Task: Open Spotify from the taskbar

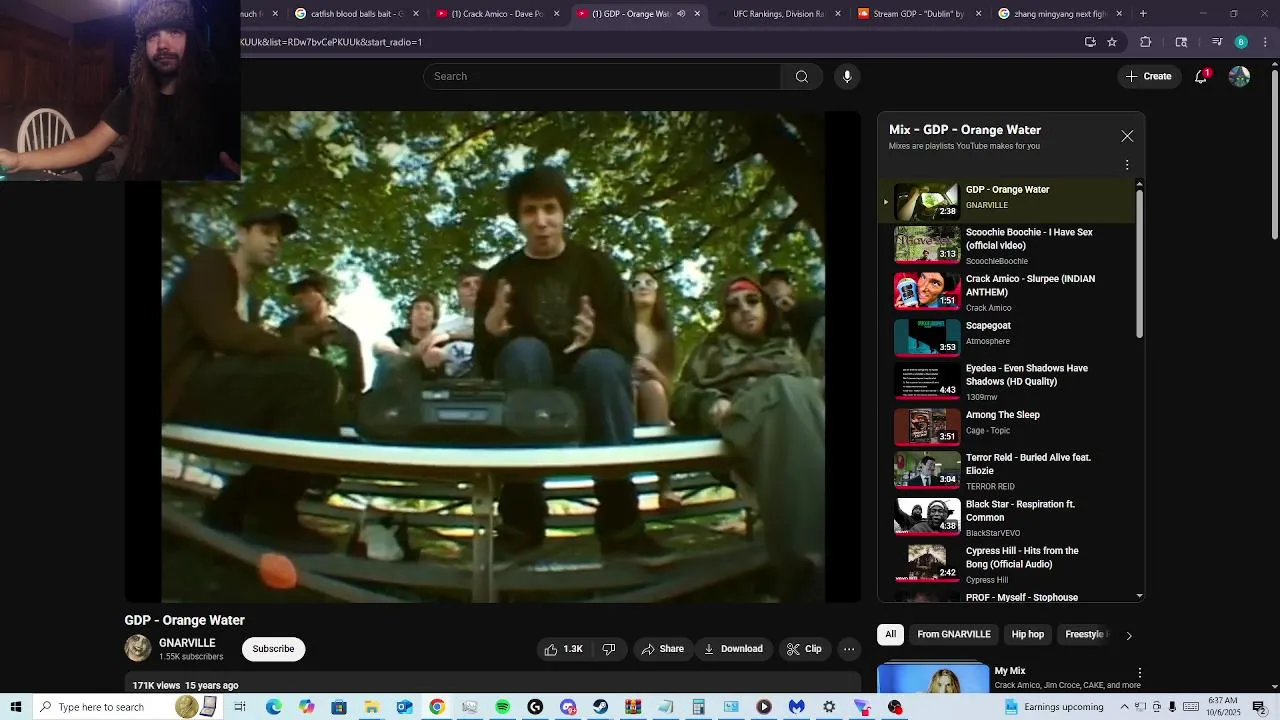Action: coord(502,707)
